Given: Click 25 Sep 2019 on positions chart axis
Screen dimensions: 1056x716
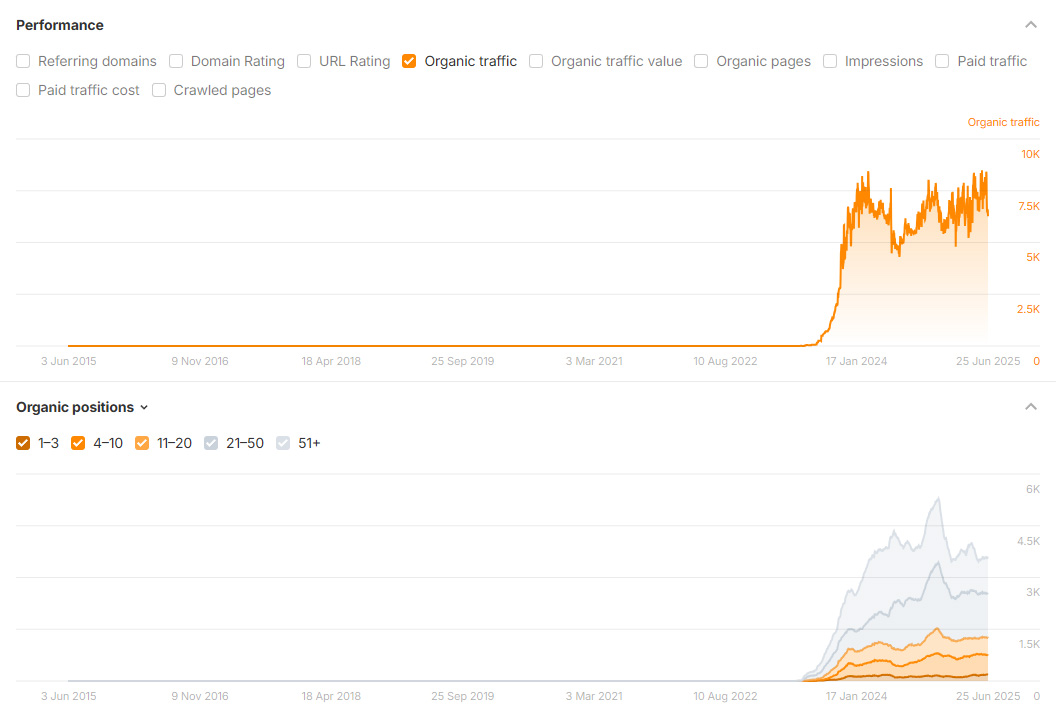Looking at the screenshot, I should (x=463, y=696).
